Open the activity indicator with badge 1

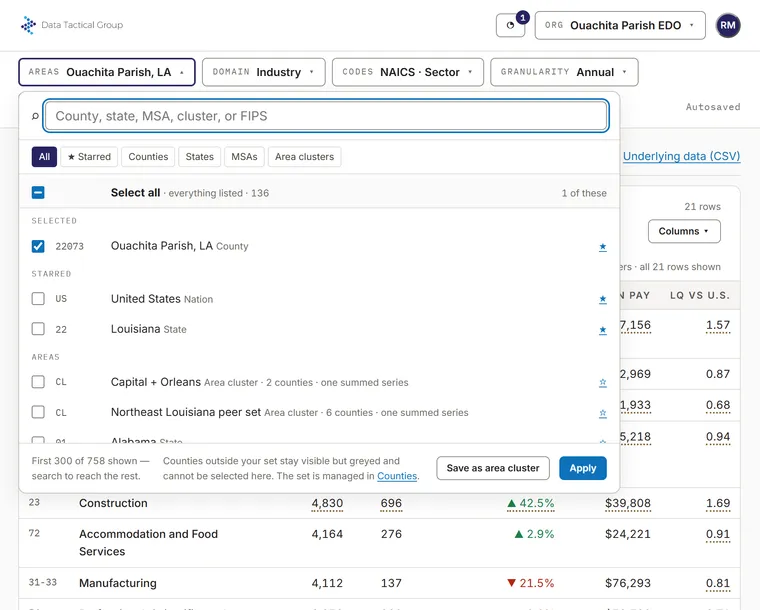pyautogui.click(x=510, y=25)
